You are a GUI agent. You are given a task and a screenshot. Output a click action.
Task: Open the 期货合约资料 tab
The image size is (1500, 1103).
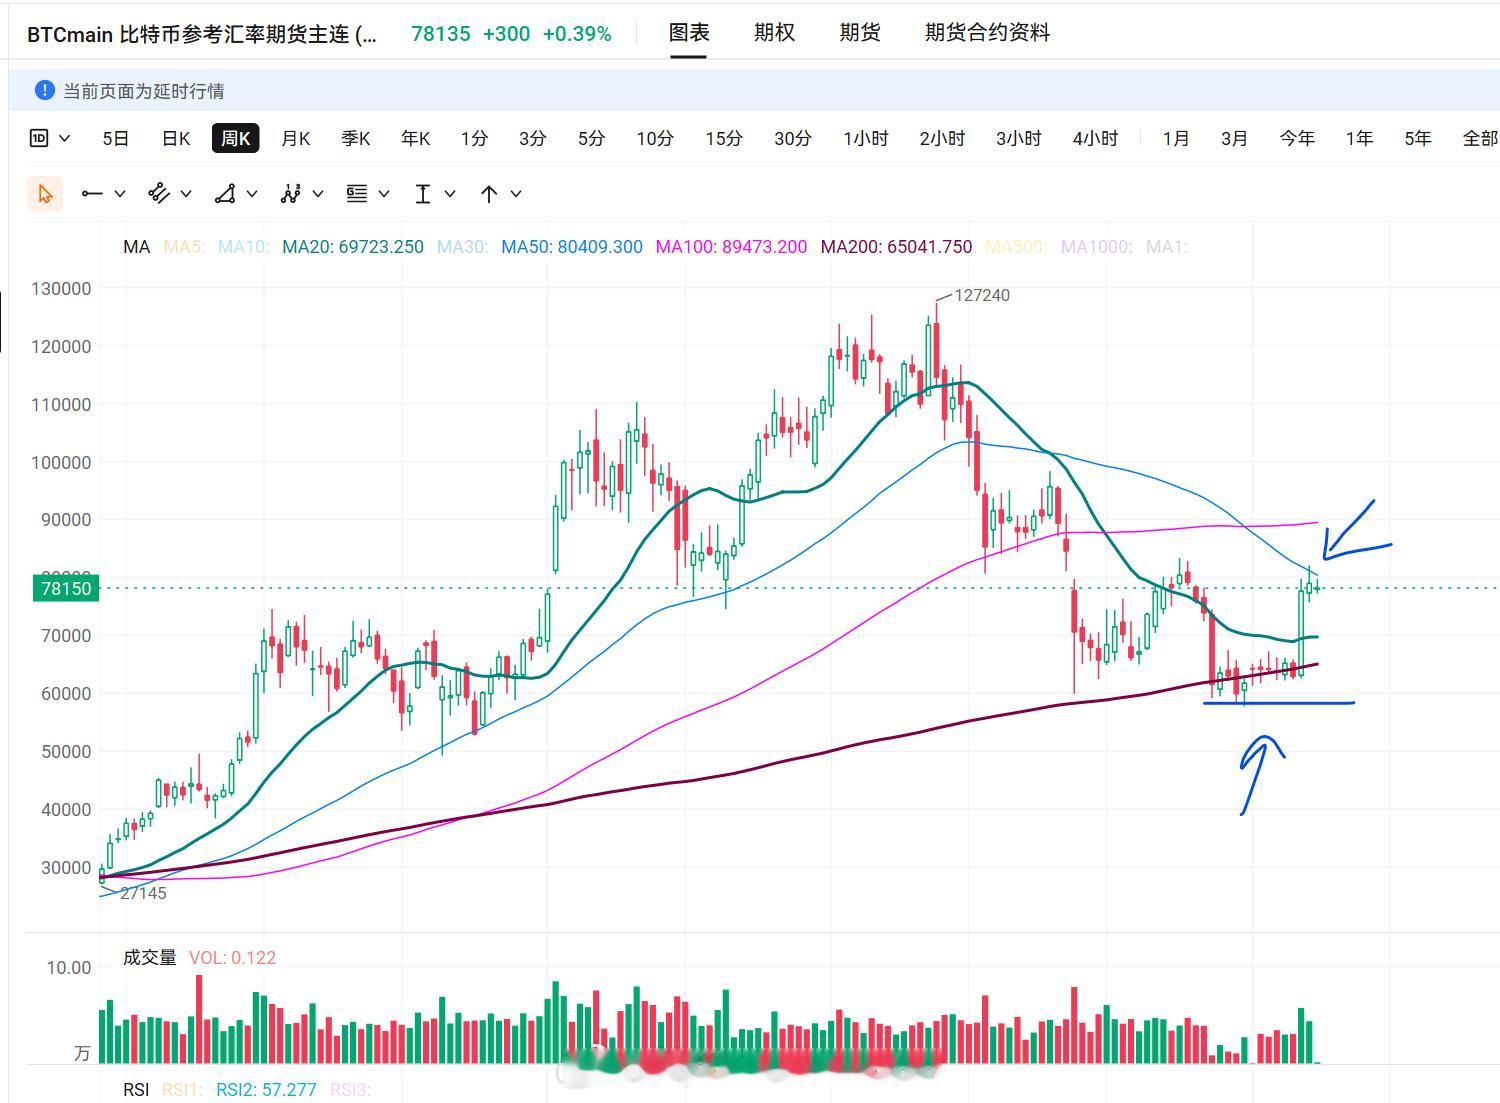(987, 32)
